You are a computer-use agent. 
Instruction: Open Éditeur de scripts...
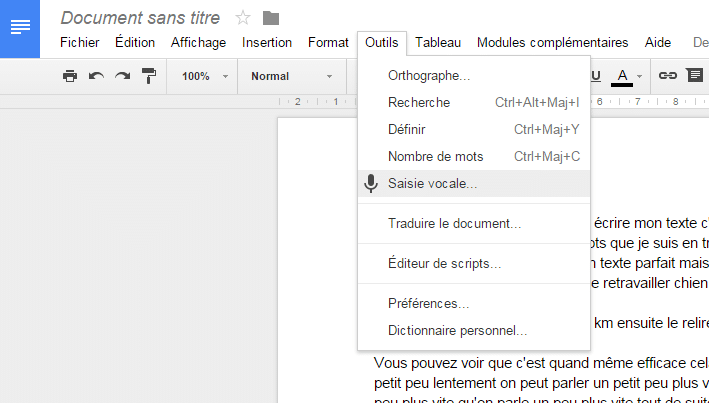pyautogui.click(x=474, y=263)
